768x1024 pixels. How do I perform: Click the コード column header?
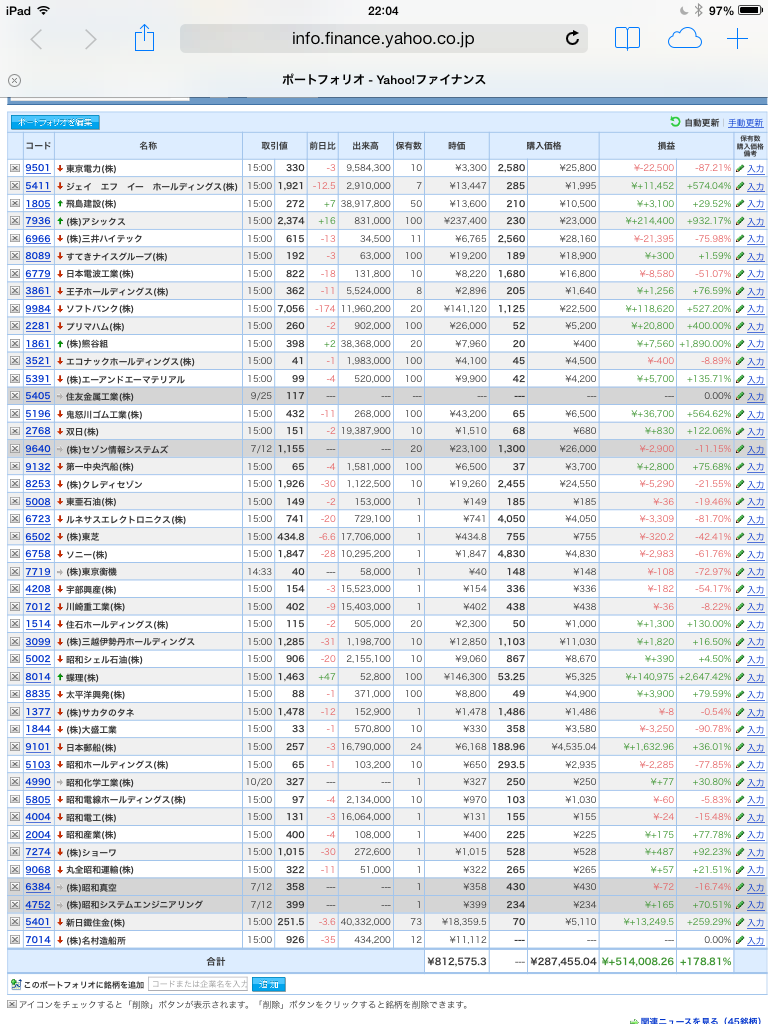(39, 146)
